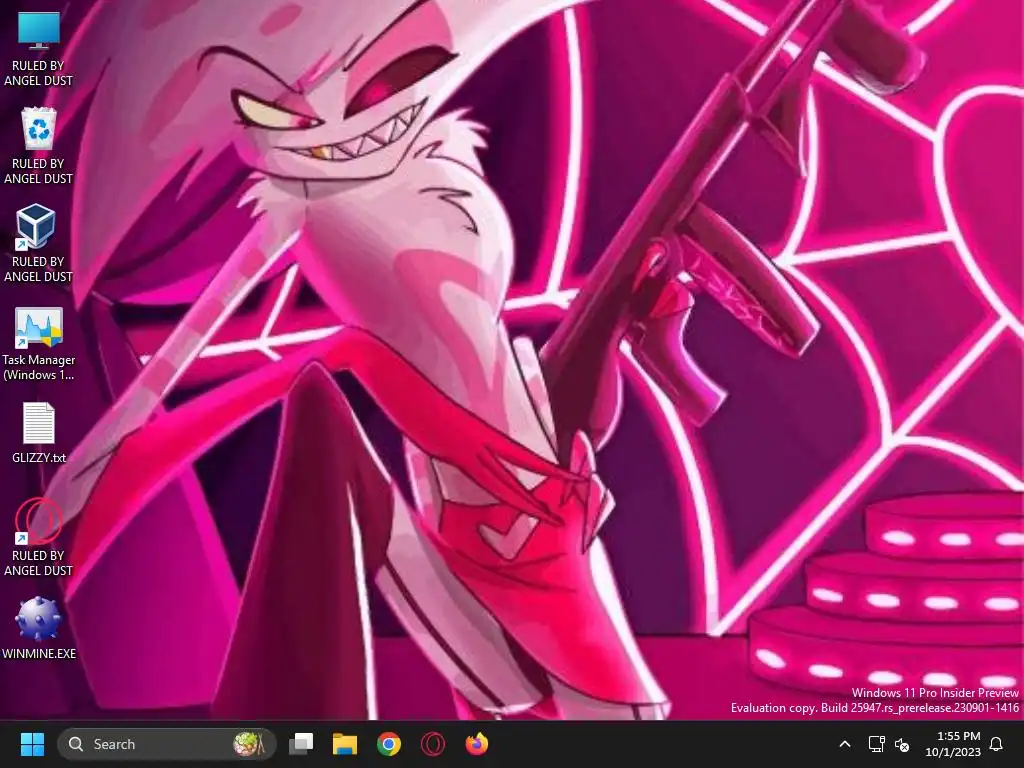Open the Task Manager desktop shortcut
Screen dimensions: 1024x768
coord(39,327)
